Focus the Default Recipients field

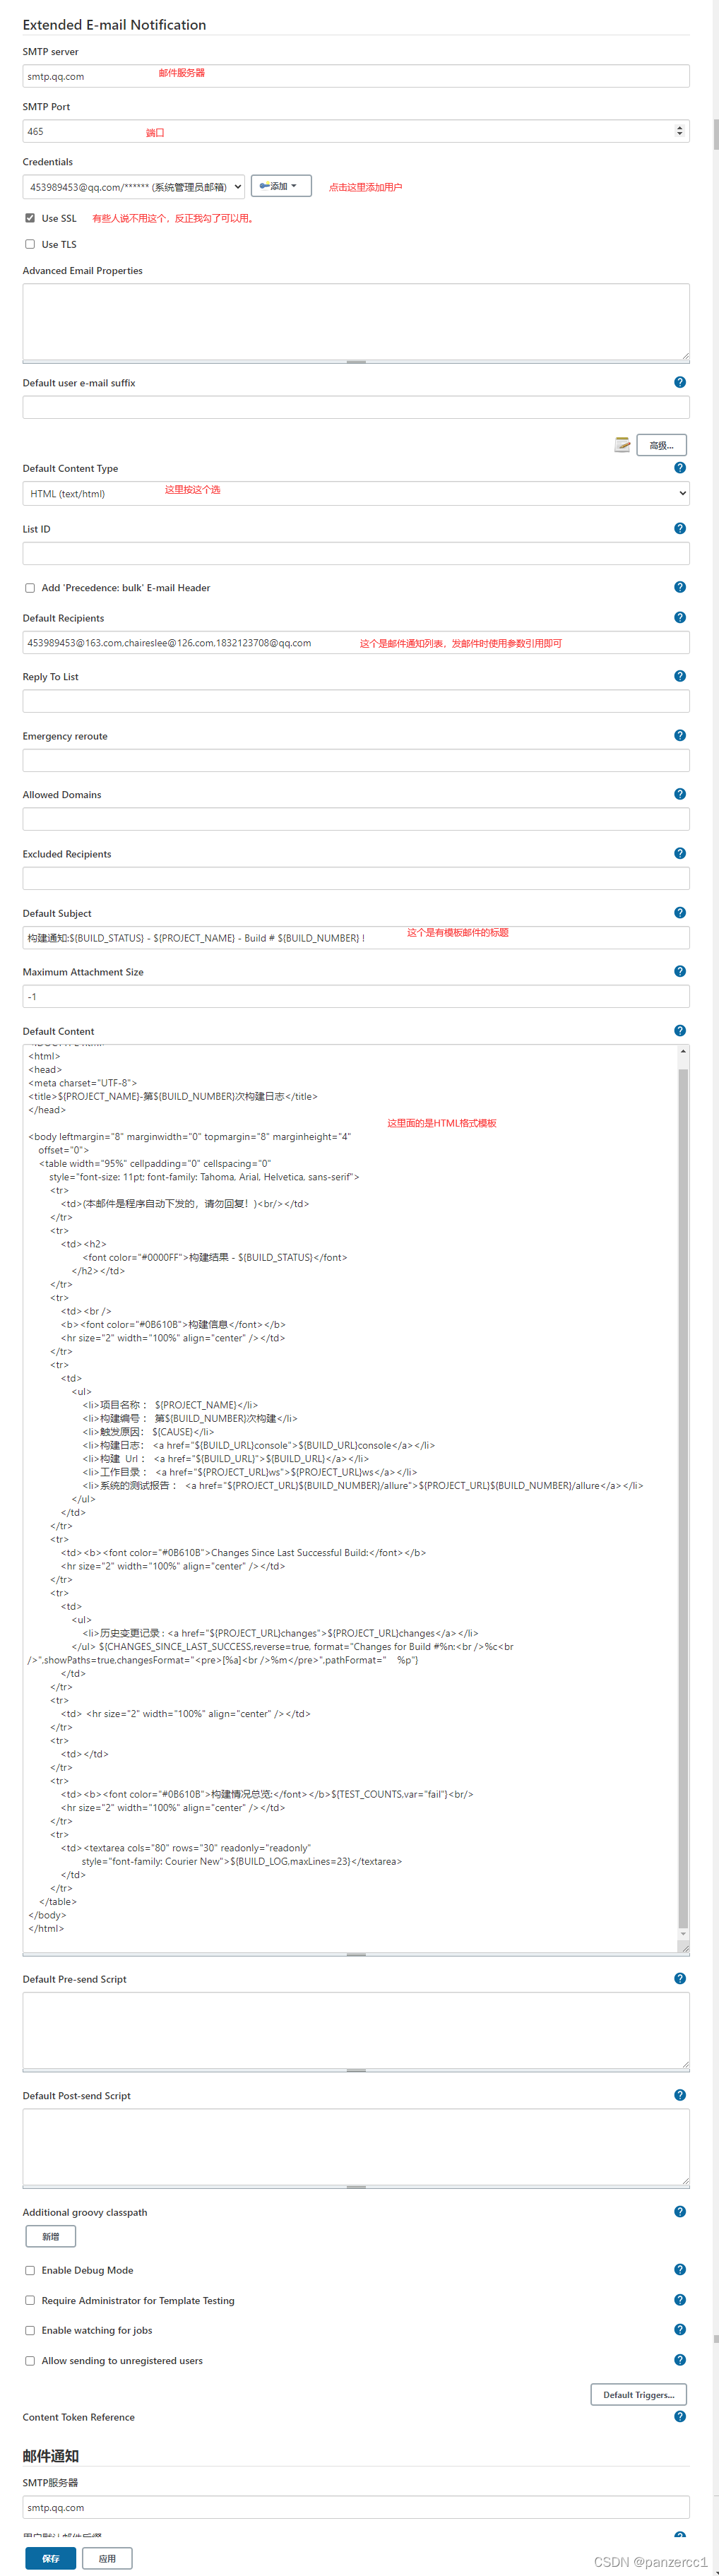(356, 642)
